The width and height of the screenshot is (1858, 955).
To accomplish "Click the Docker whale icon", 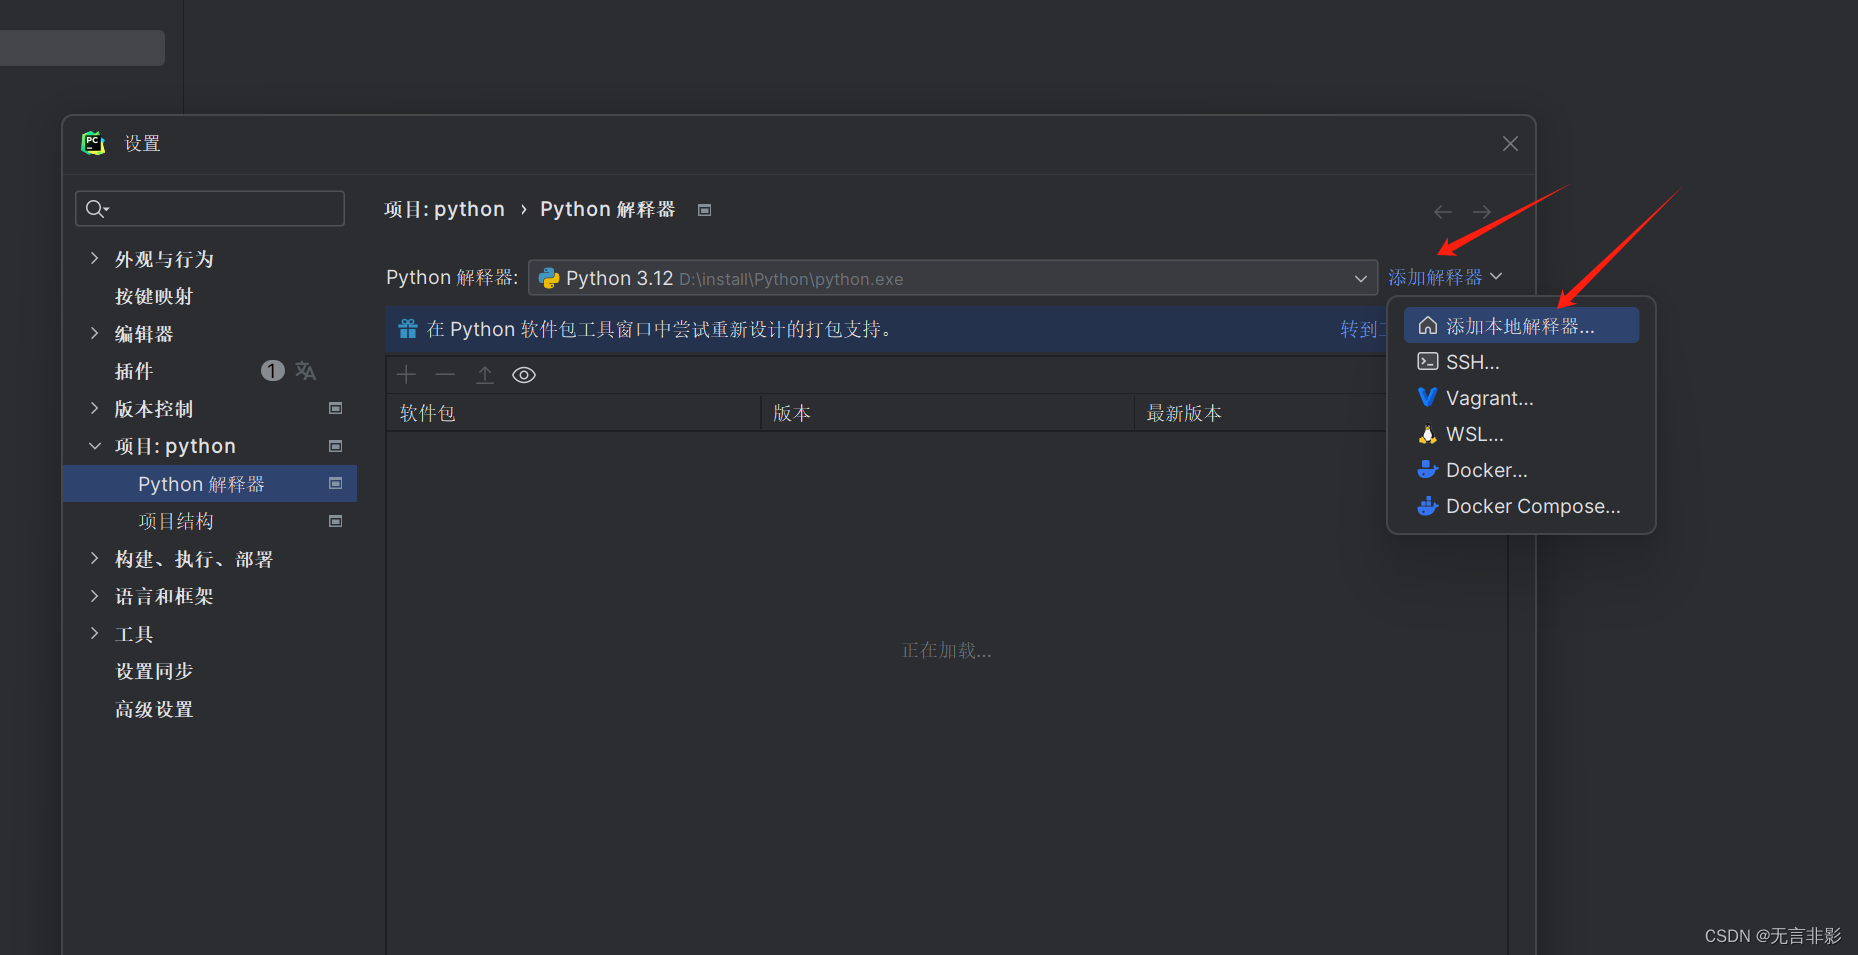I will pos(1428,470).
